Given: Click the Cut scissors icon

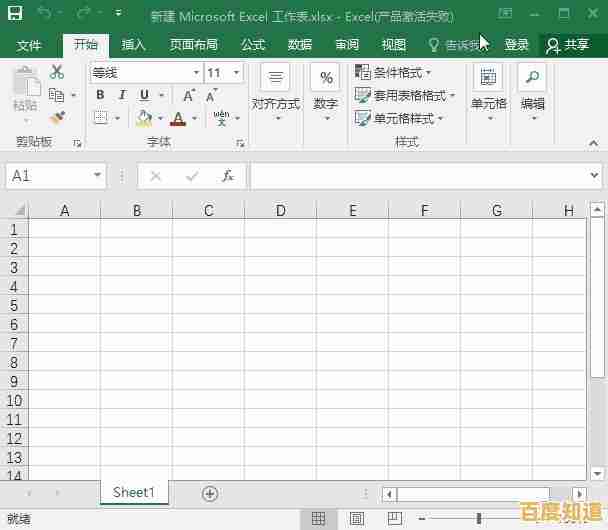Looking at the screenshot, I should click(57, 72).
